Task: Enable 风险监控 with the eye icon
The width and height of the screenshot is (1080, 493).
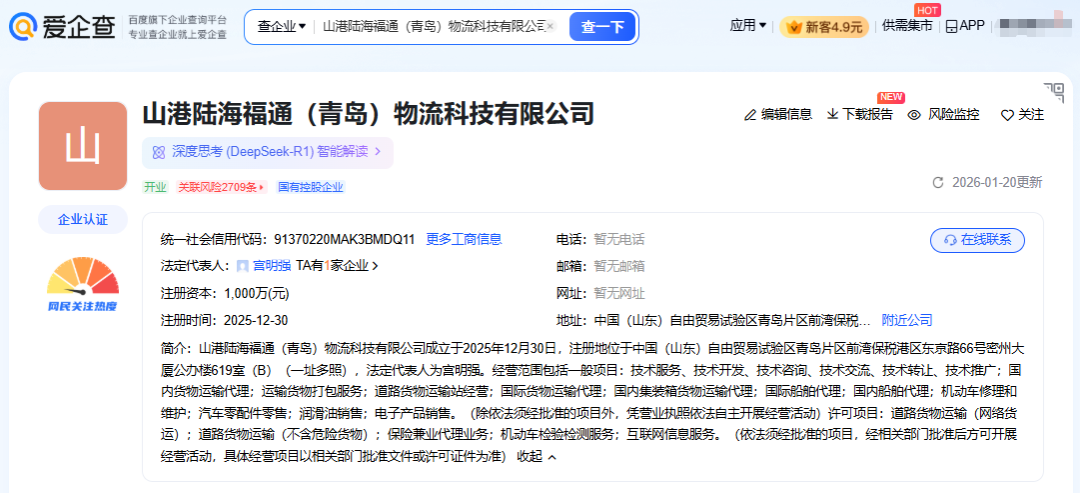Action: 914,115
